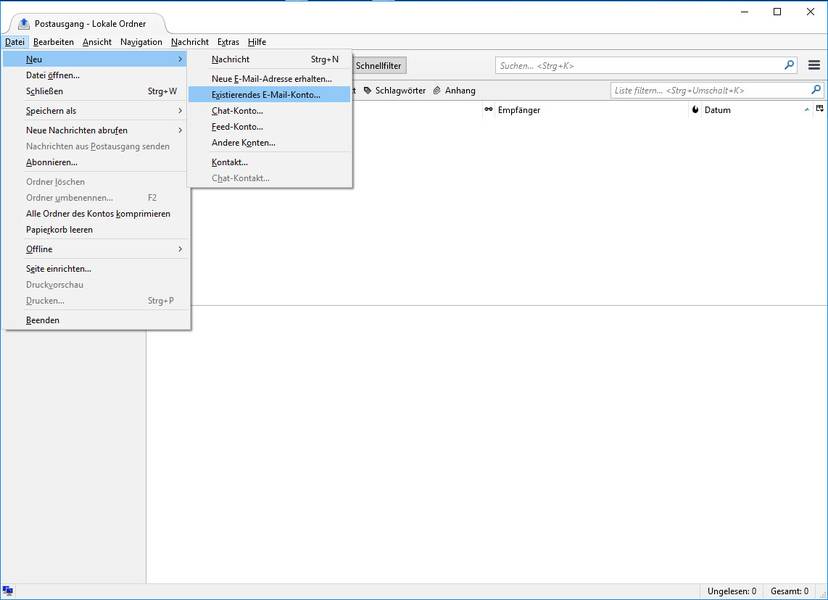The width and height of the screenshot is (828, 600).
Task: Select Andere Konten... entry
Action: (x=270, y=143)
